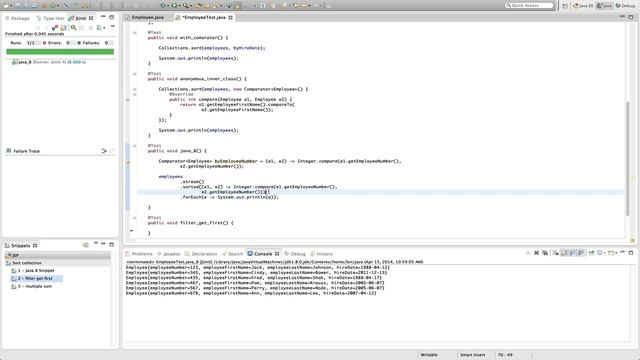
Task: Collapse the java_8 method fold marker
Action: pyautogui.click(x=135, y=146)
